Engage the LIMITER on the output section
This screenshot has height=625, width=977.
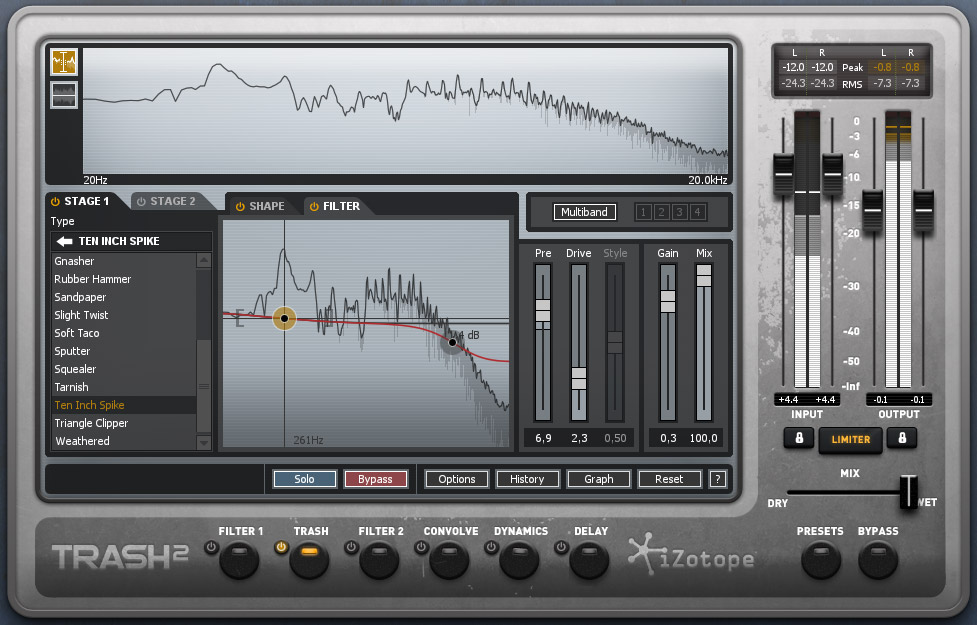click(850, 440)
